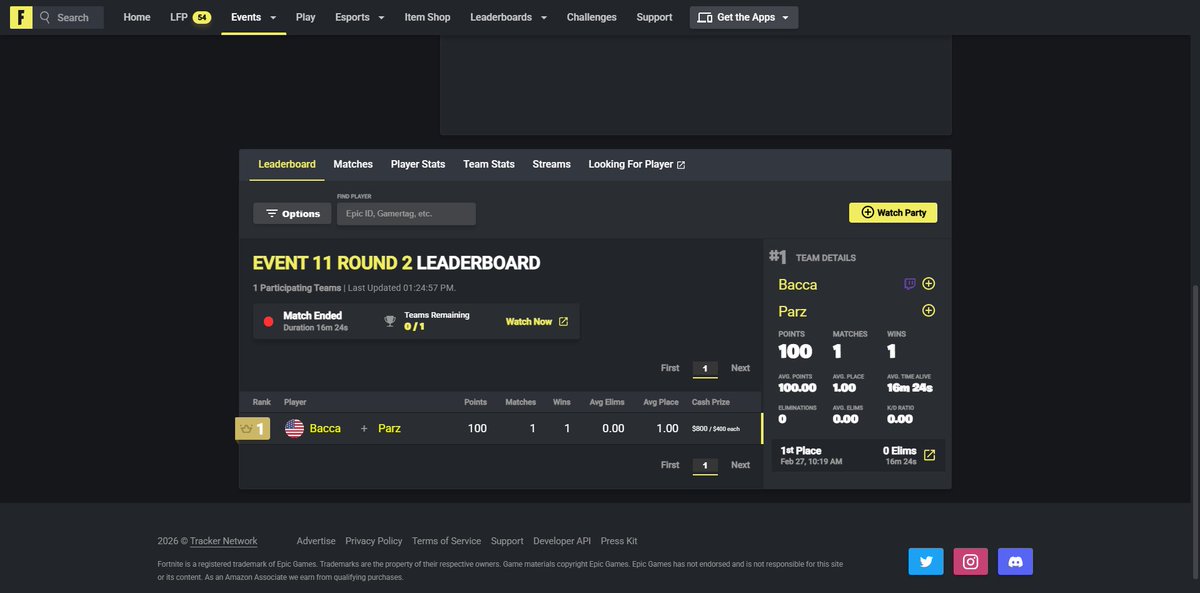Click the $800 / $400 each prize cell
The height and width of the screenshot is (593, 1200).
[716, 429]
